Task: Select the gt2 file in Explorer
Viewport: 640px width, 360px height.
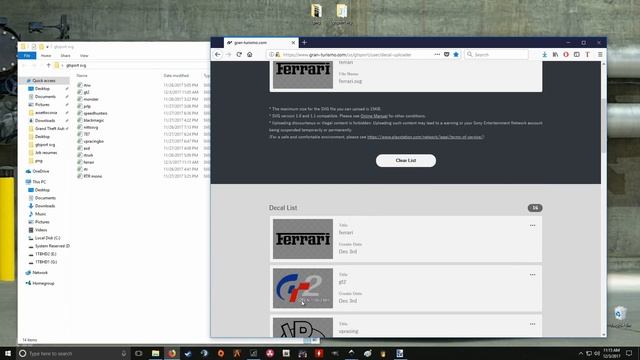Action: tap(86, 92)
